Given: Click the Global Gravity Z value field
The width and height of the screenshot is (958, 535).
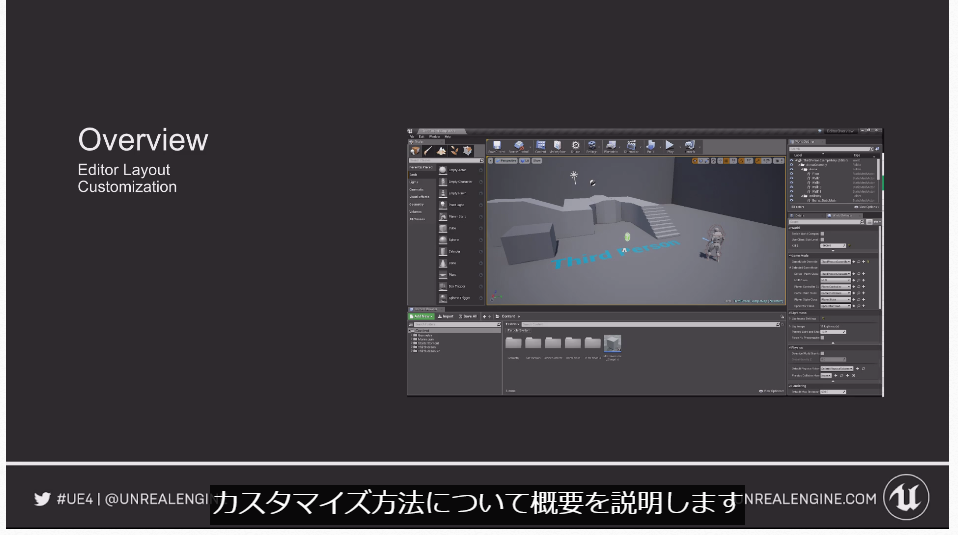Looking at the screenshot, I should [x=833, y=359].
